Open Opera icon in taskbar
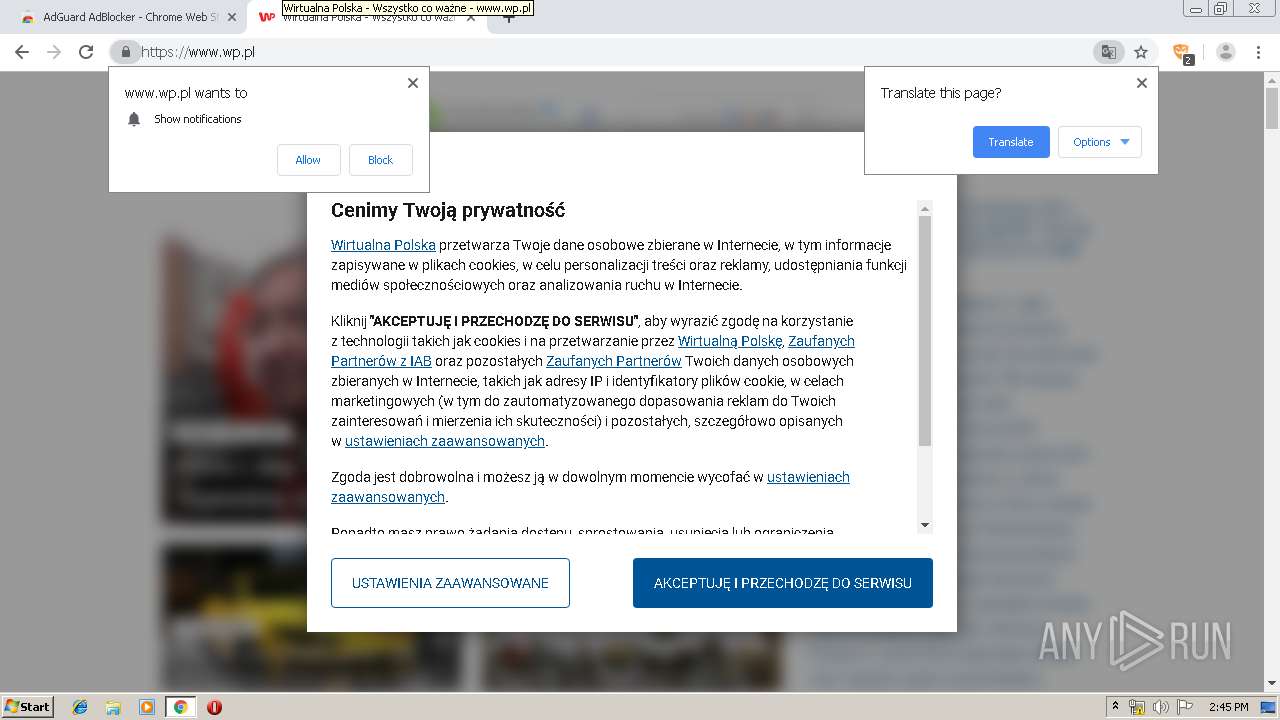The height and width of the screenshot is (720, 1280). (x=214, y=707)
